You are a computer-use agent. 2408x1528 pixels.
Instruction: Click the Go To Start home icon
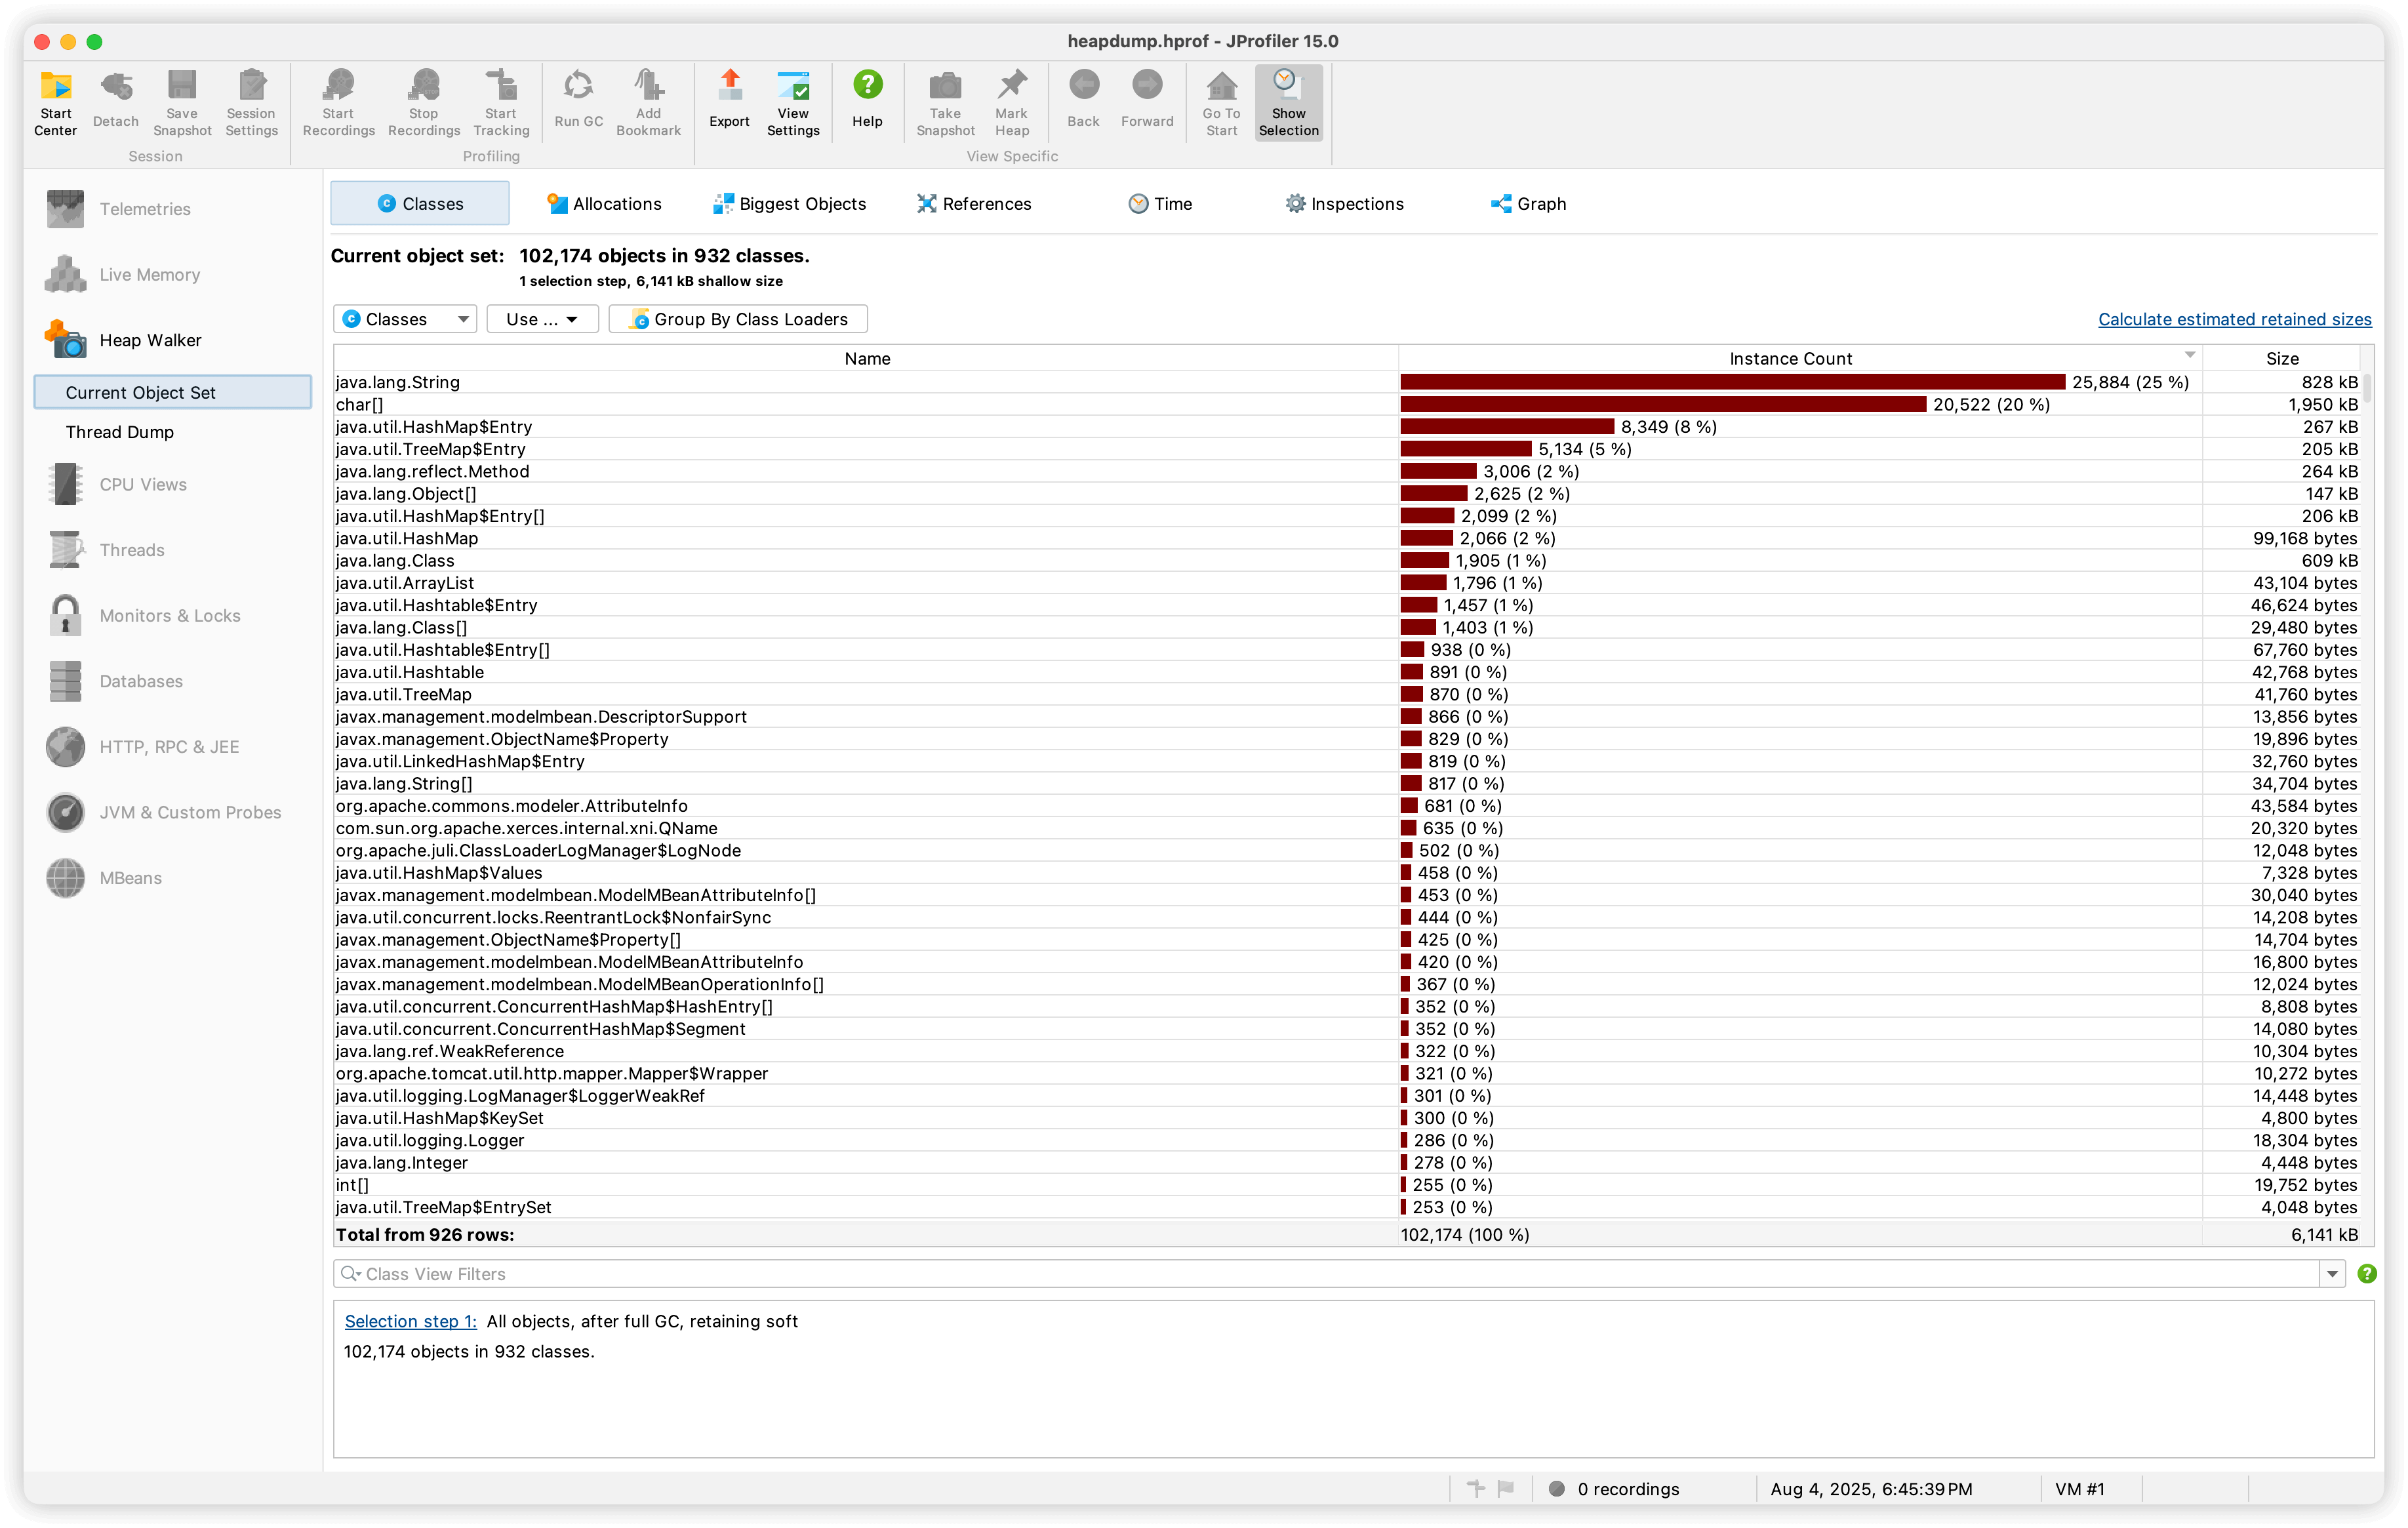coord(1221,103)
